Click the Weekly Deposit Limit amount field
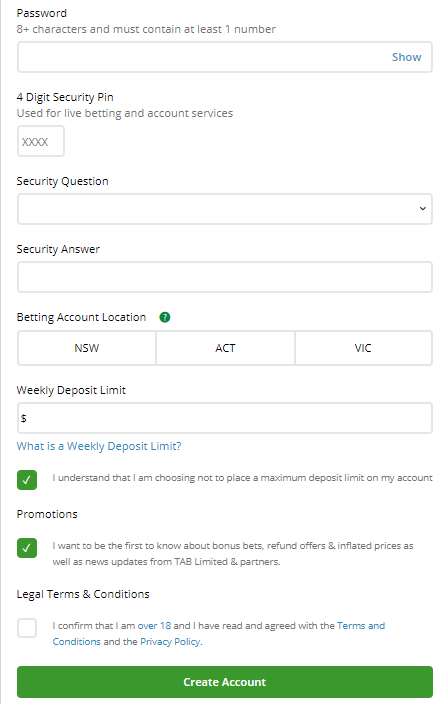The height and width of the screenshot is (704, 448). (225, 418)
